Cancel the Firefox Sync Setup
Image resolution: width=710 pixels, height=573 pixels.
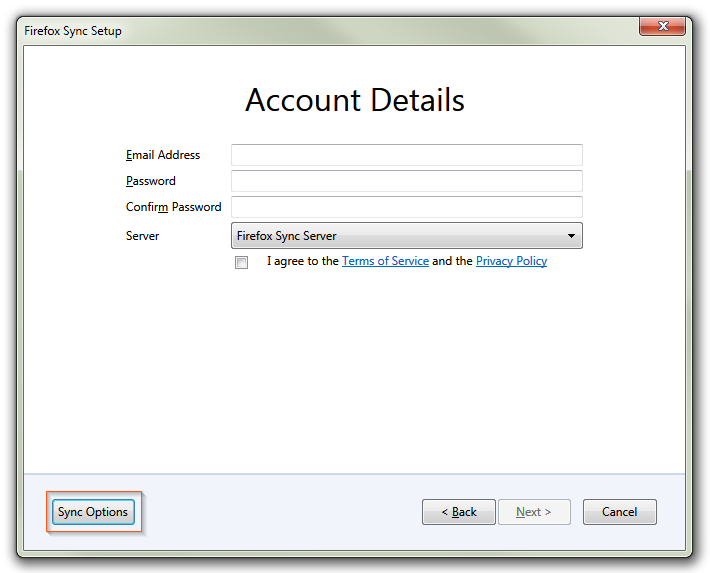click(619, 512)
